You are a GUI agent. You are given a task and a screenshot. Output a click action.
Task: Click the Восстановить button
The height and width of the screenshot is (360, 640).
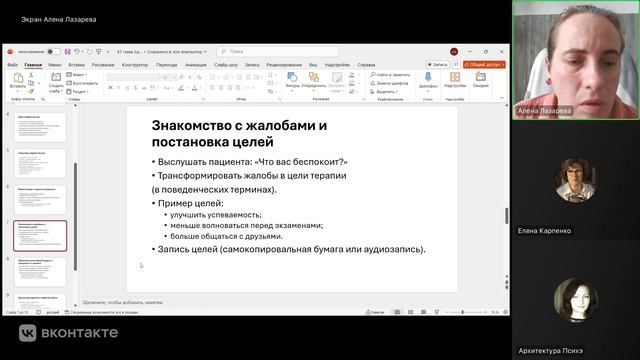click(x=82, y=83)
